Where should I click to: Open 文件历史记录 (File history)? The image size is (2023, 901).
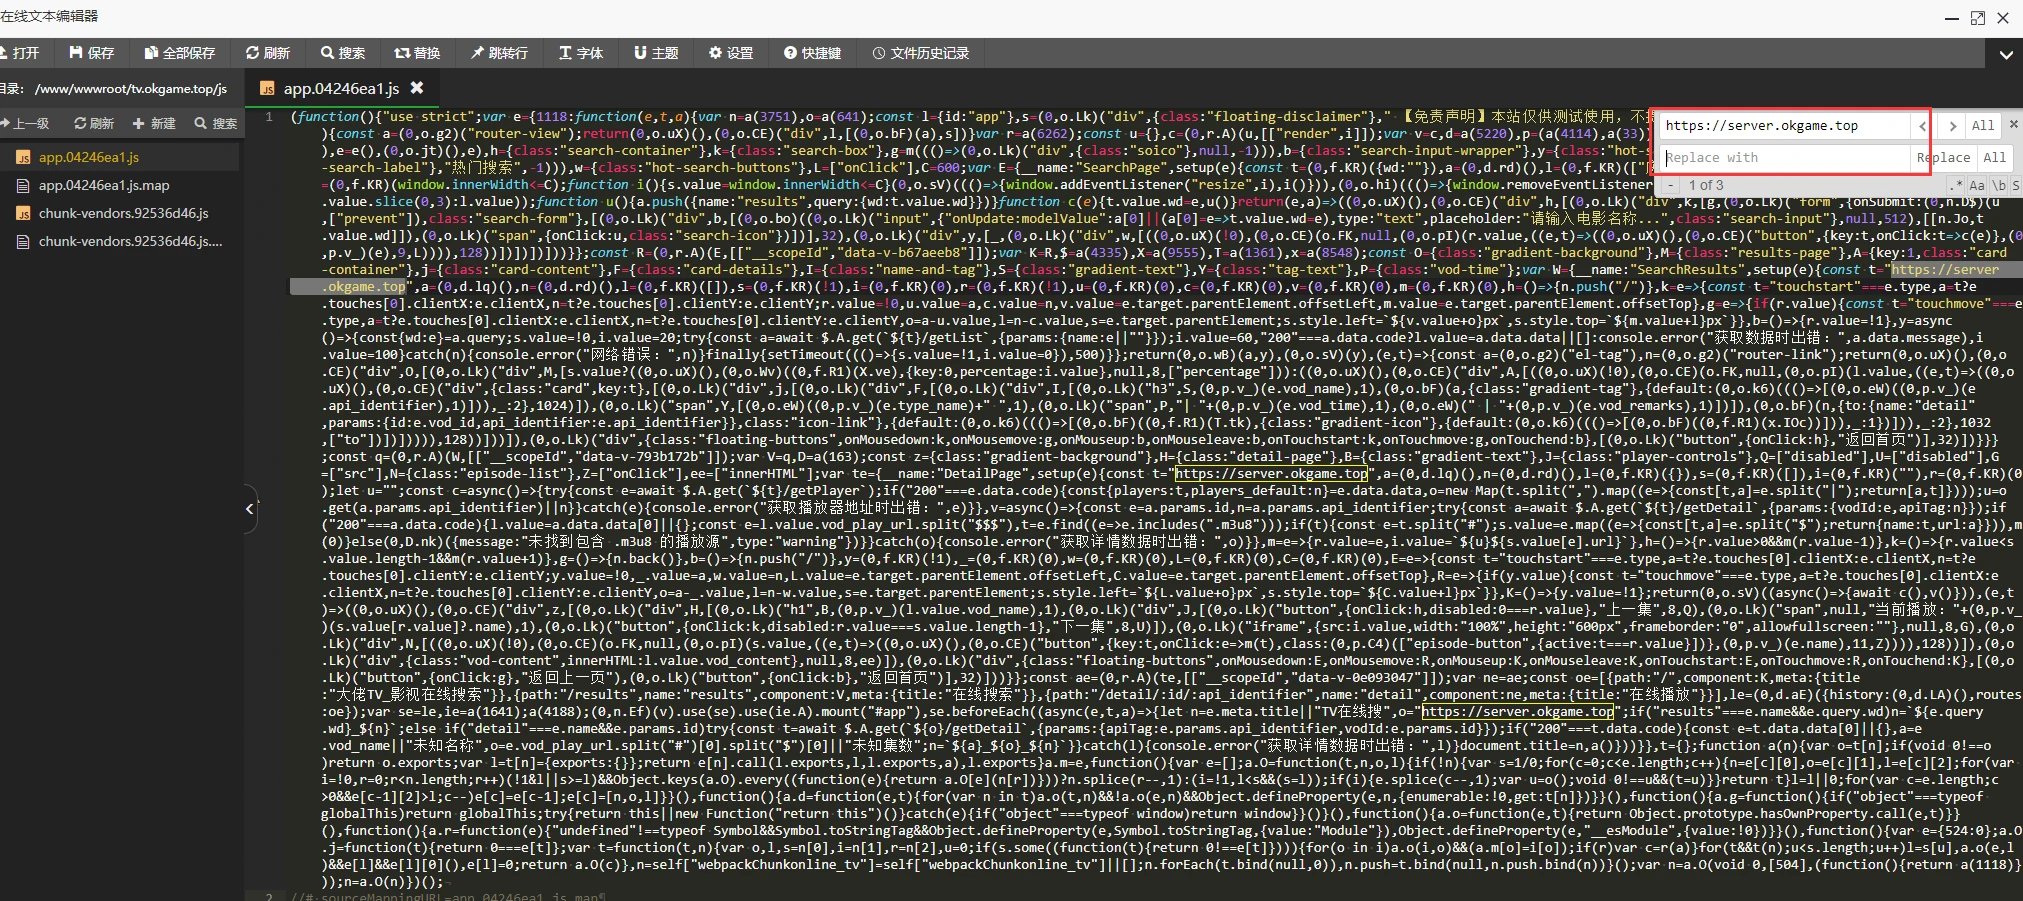click(920, 53)
